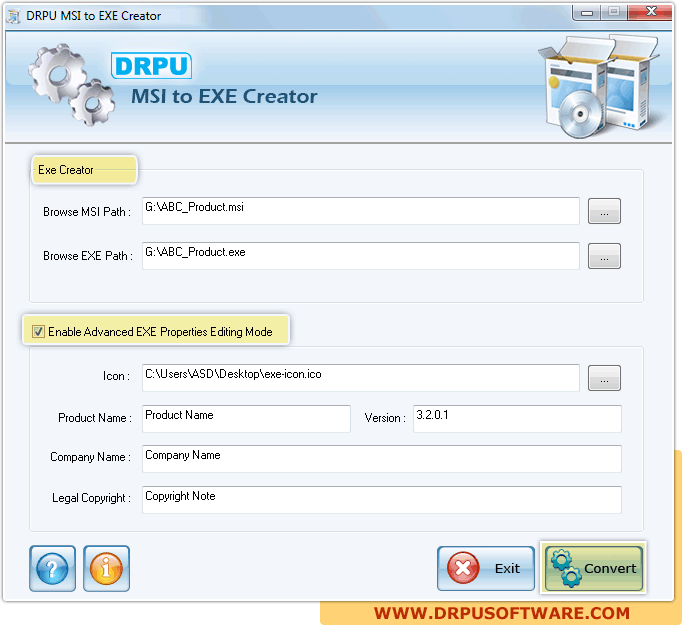Click the blue help question mark button
682x625 pixels.
[52, 568]
